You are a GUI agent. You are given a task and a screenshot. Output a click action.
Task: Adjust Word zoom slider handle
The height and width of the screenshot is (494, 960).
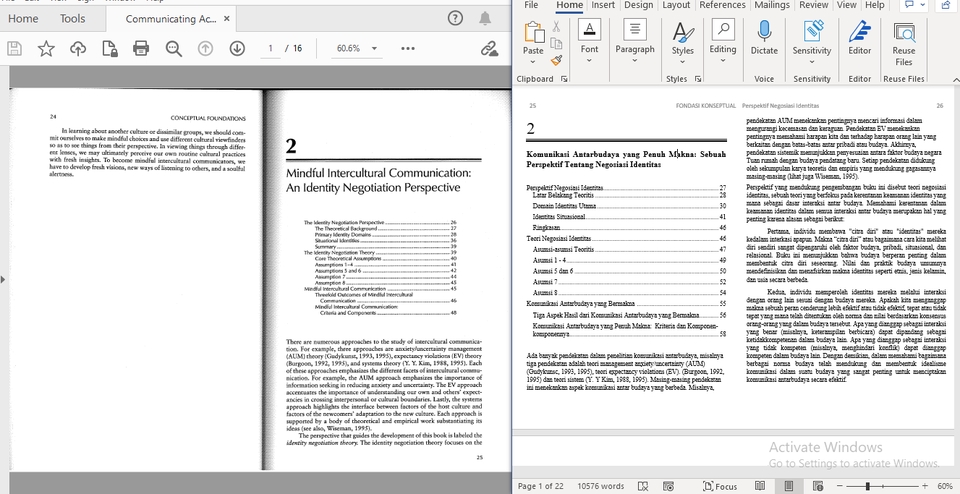pos(868,486)
